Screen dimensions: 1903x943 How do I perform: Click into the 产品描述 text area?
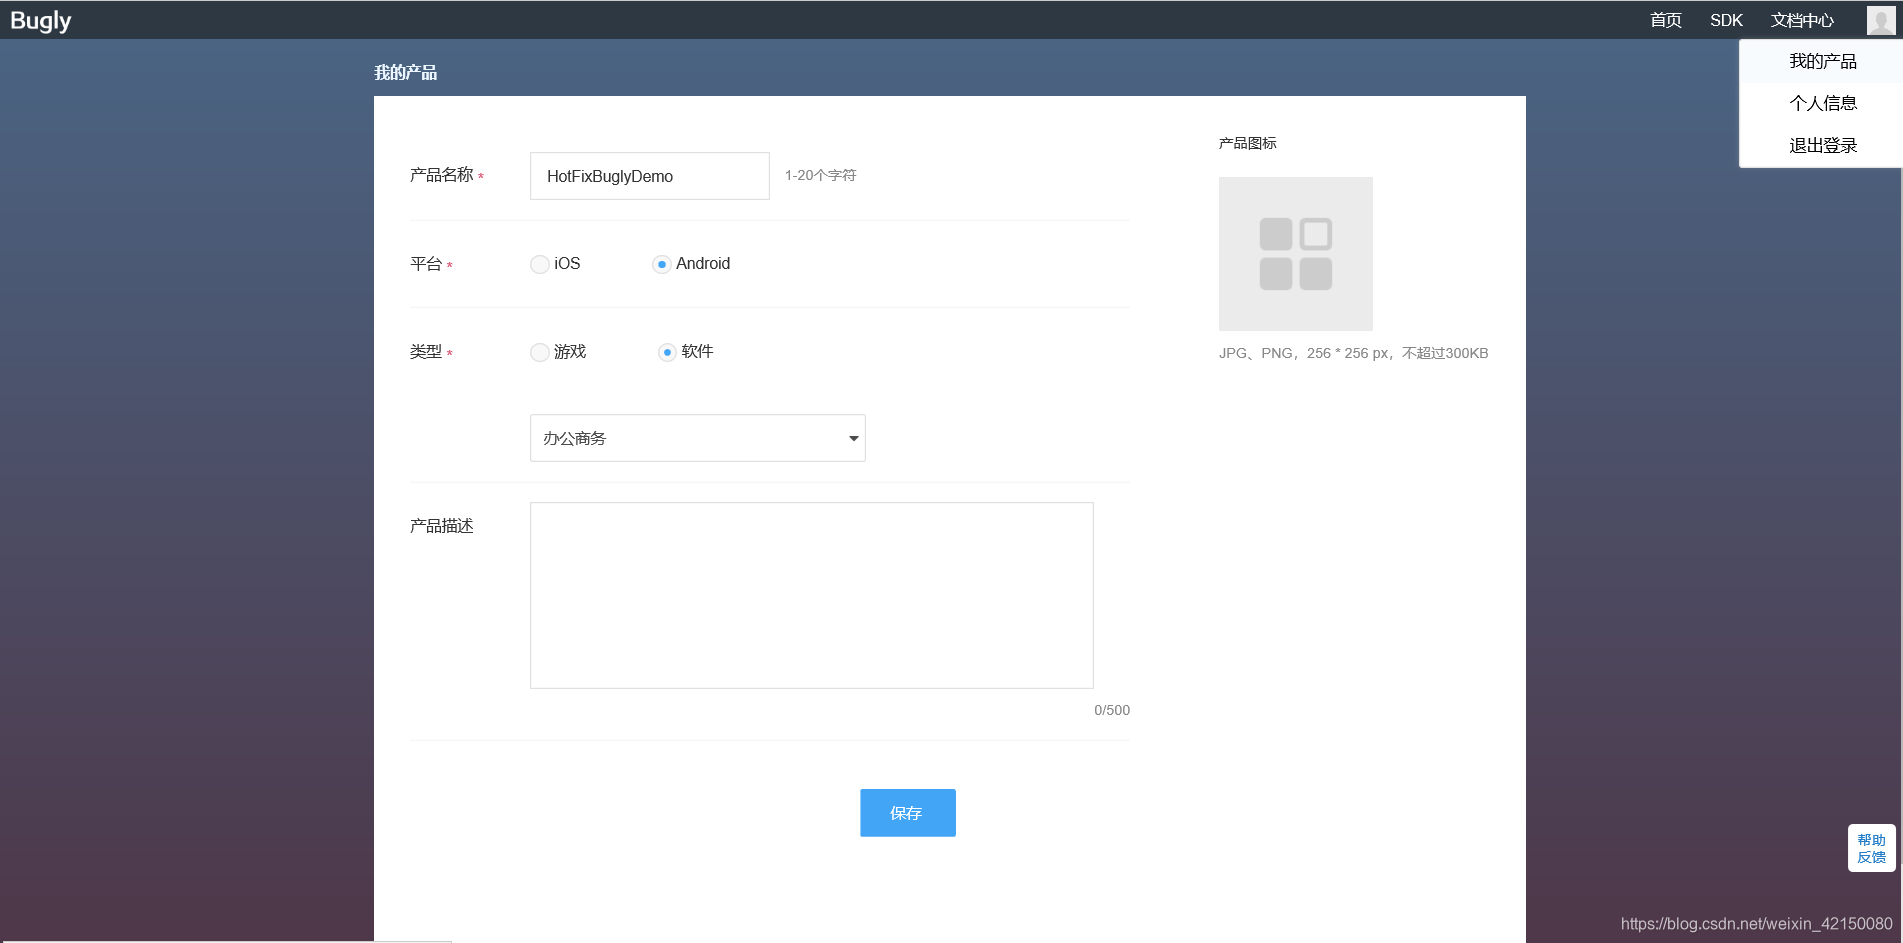[x=811, y=595]
